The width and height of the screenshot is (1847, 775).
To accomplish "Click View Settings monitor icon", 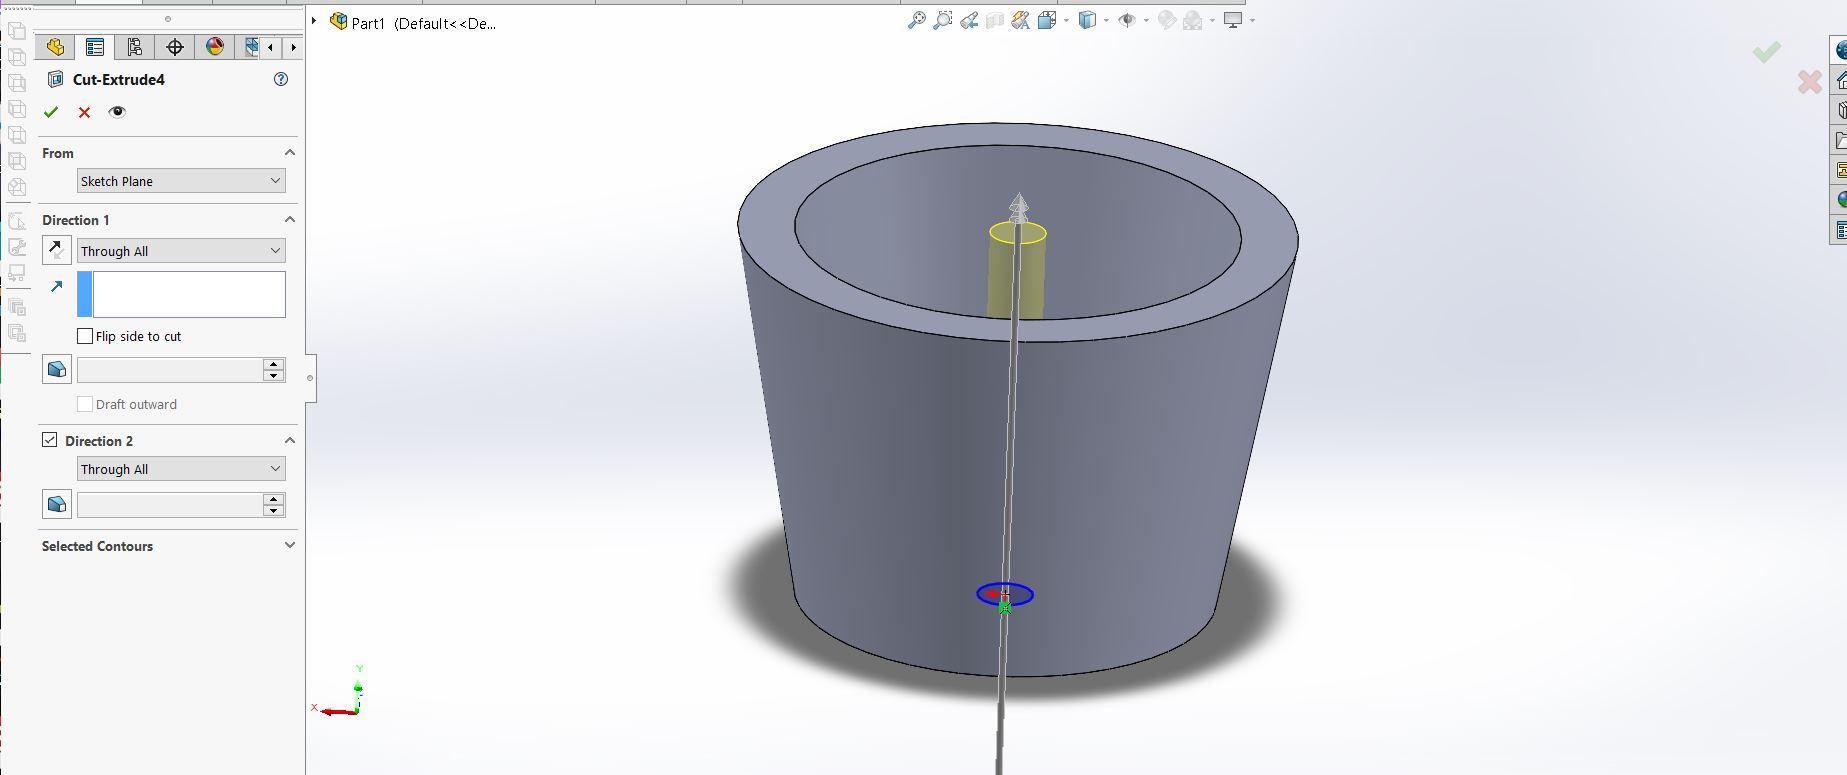I will tap(1233, 20).
